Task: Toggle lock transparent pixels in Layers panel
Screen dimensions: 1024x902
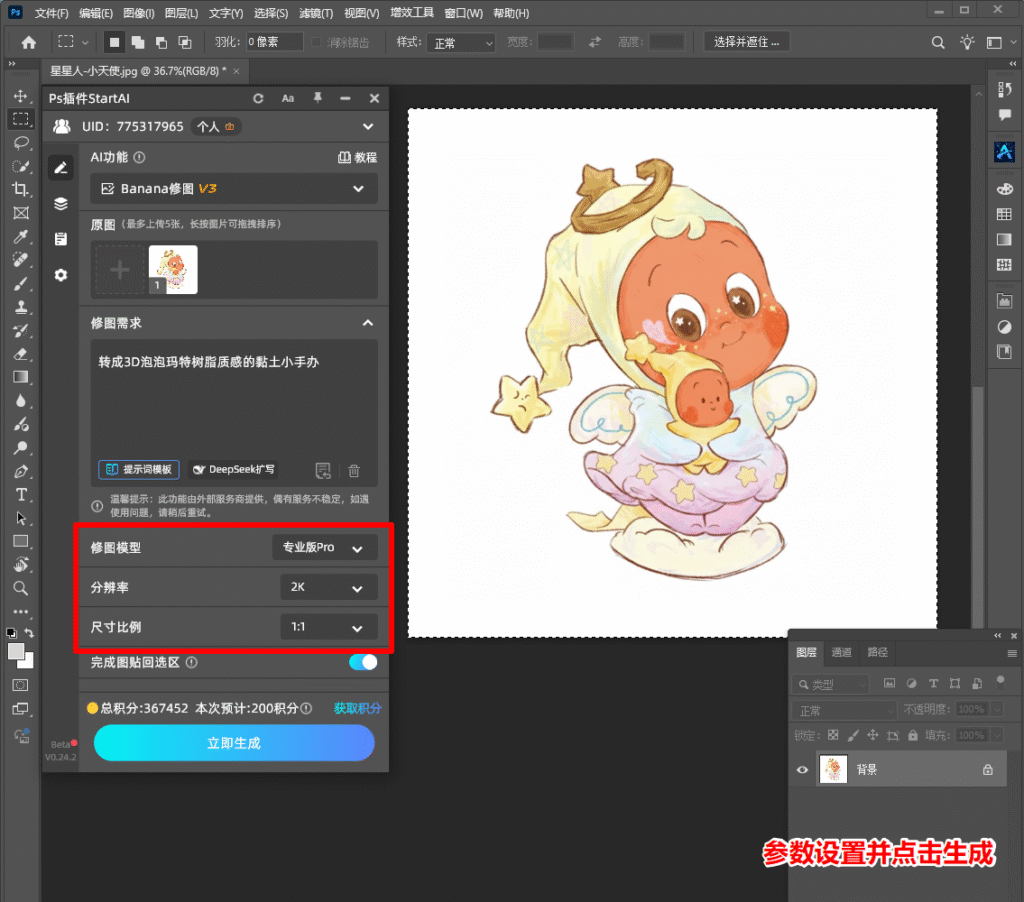Action: [833, 735]
